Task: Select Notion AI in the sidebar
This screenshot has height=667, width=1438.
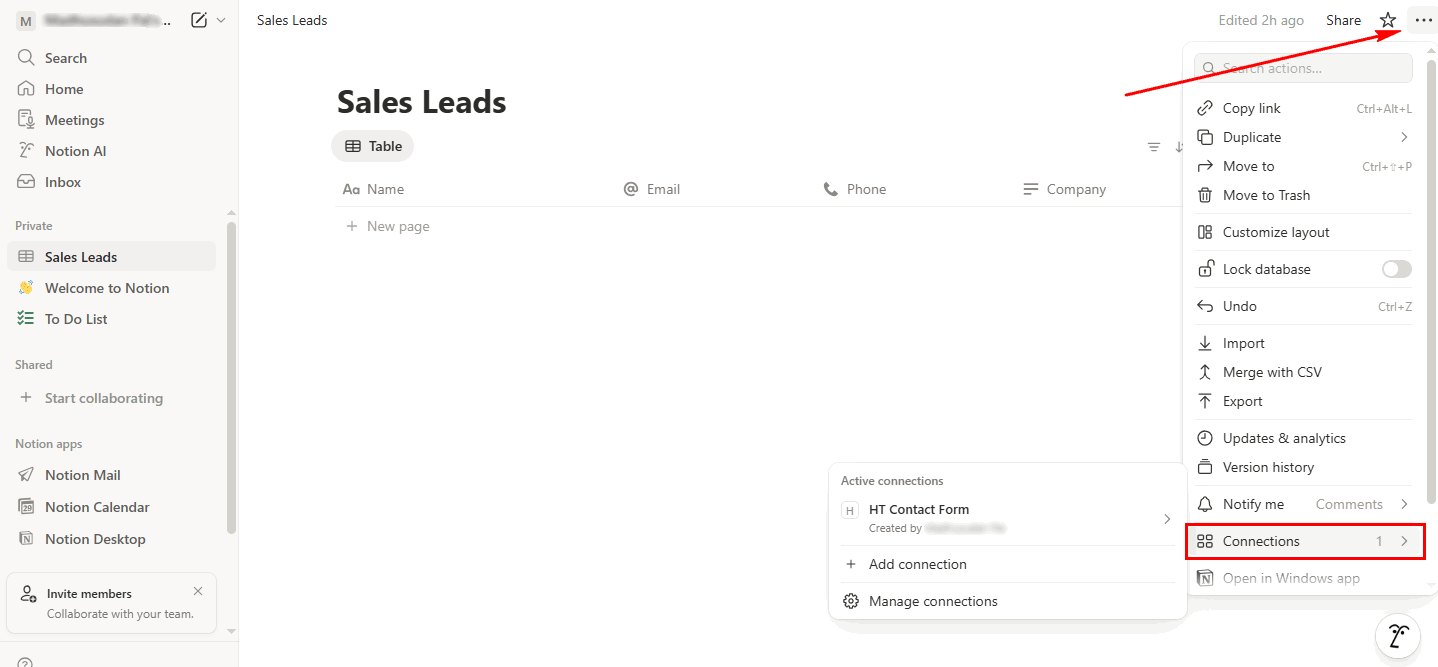Action: pyautogui.click(x=74, y=150)
